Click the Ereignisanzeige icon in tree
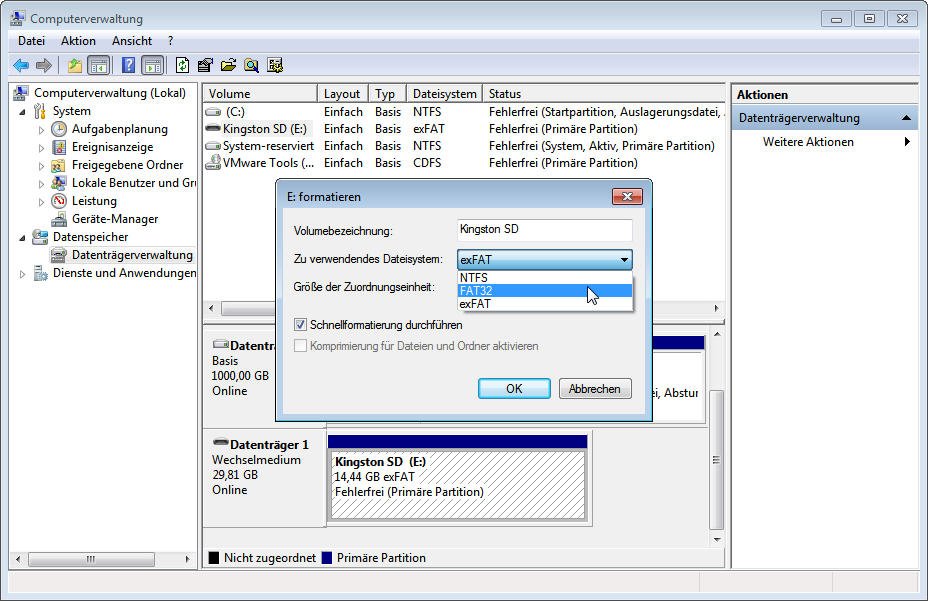The image size is (928, 601). (x=59, y=147)
